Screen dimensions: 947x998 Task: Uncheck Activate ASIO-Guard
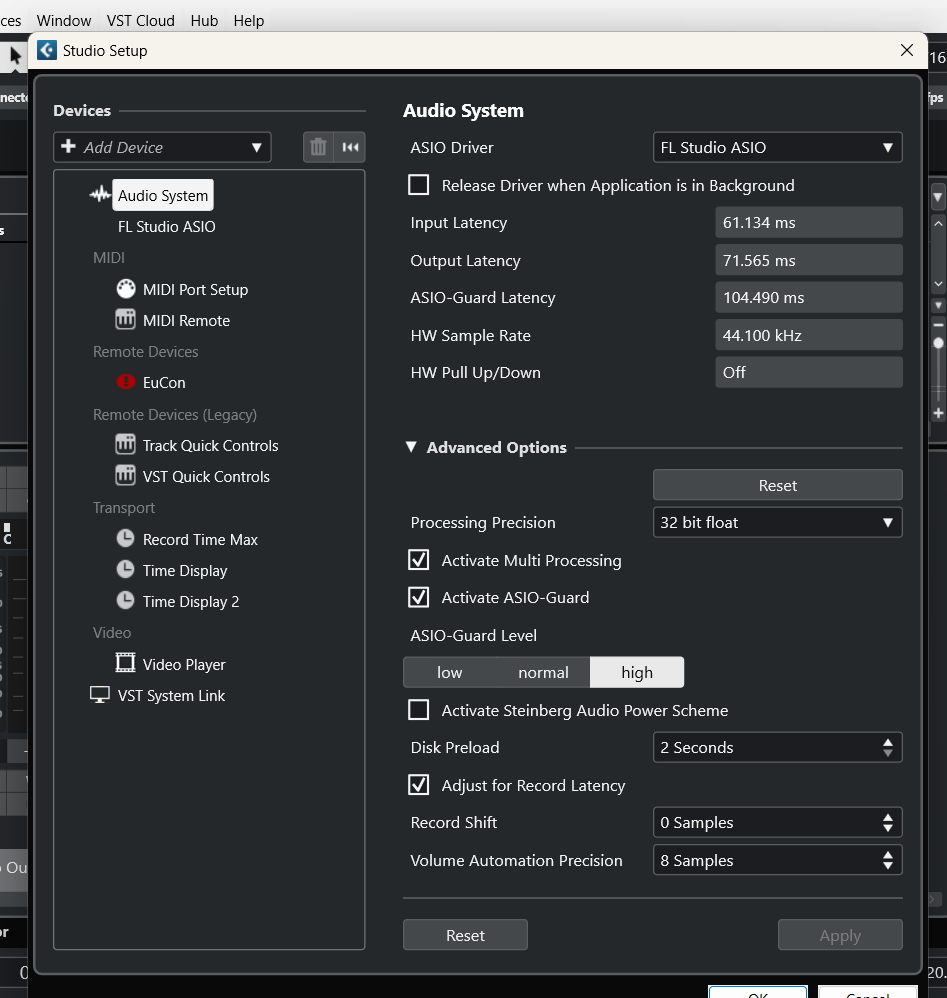[418, 597]
